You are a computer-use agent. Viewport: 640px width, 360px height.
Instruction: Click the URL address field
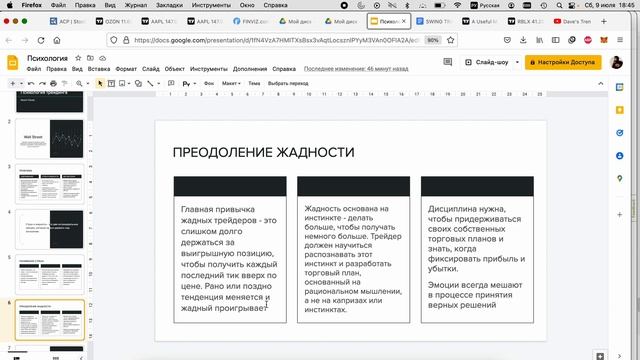pyautogui.click(x=276, y=40)
